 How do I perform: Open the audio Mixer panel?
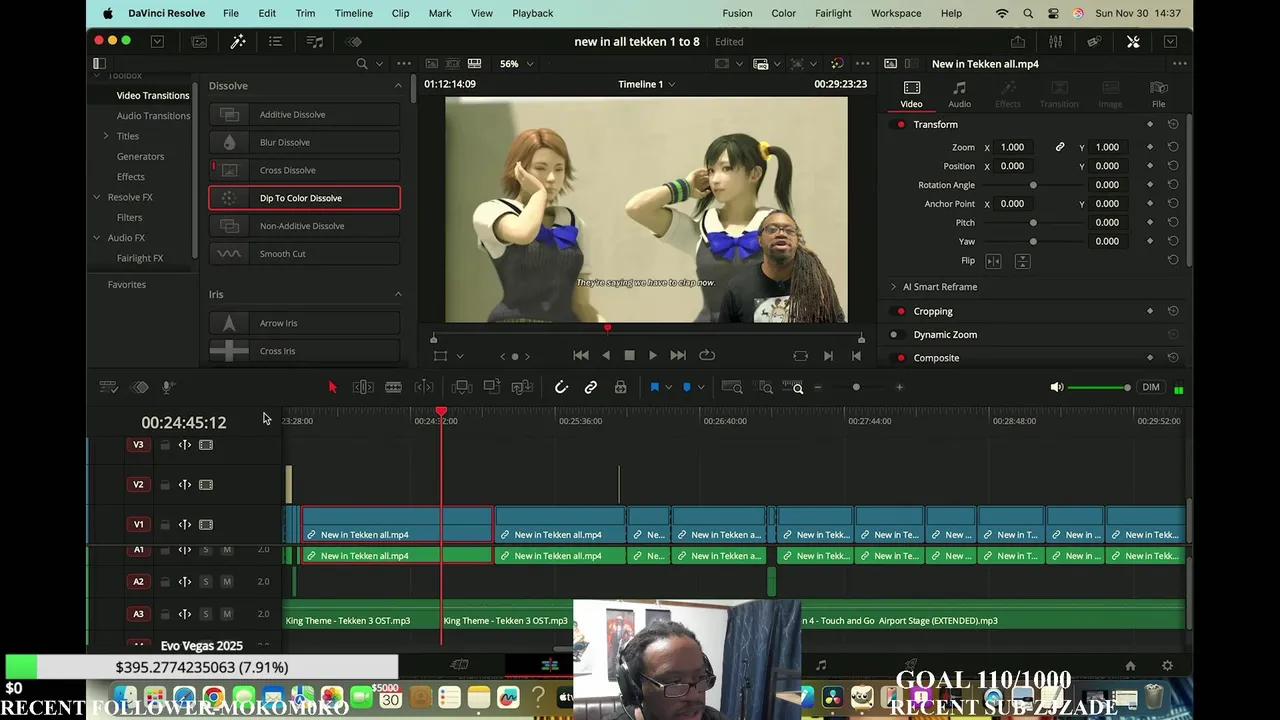pos(1056,42)
